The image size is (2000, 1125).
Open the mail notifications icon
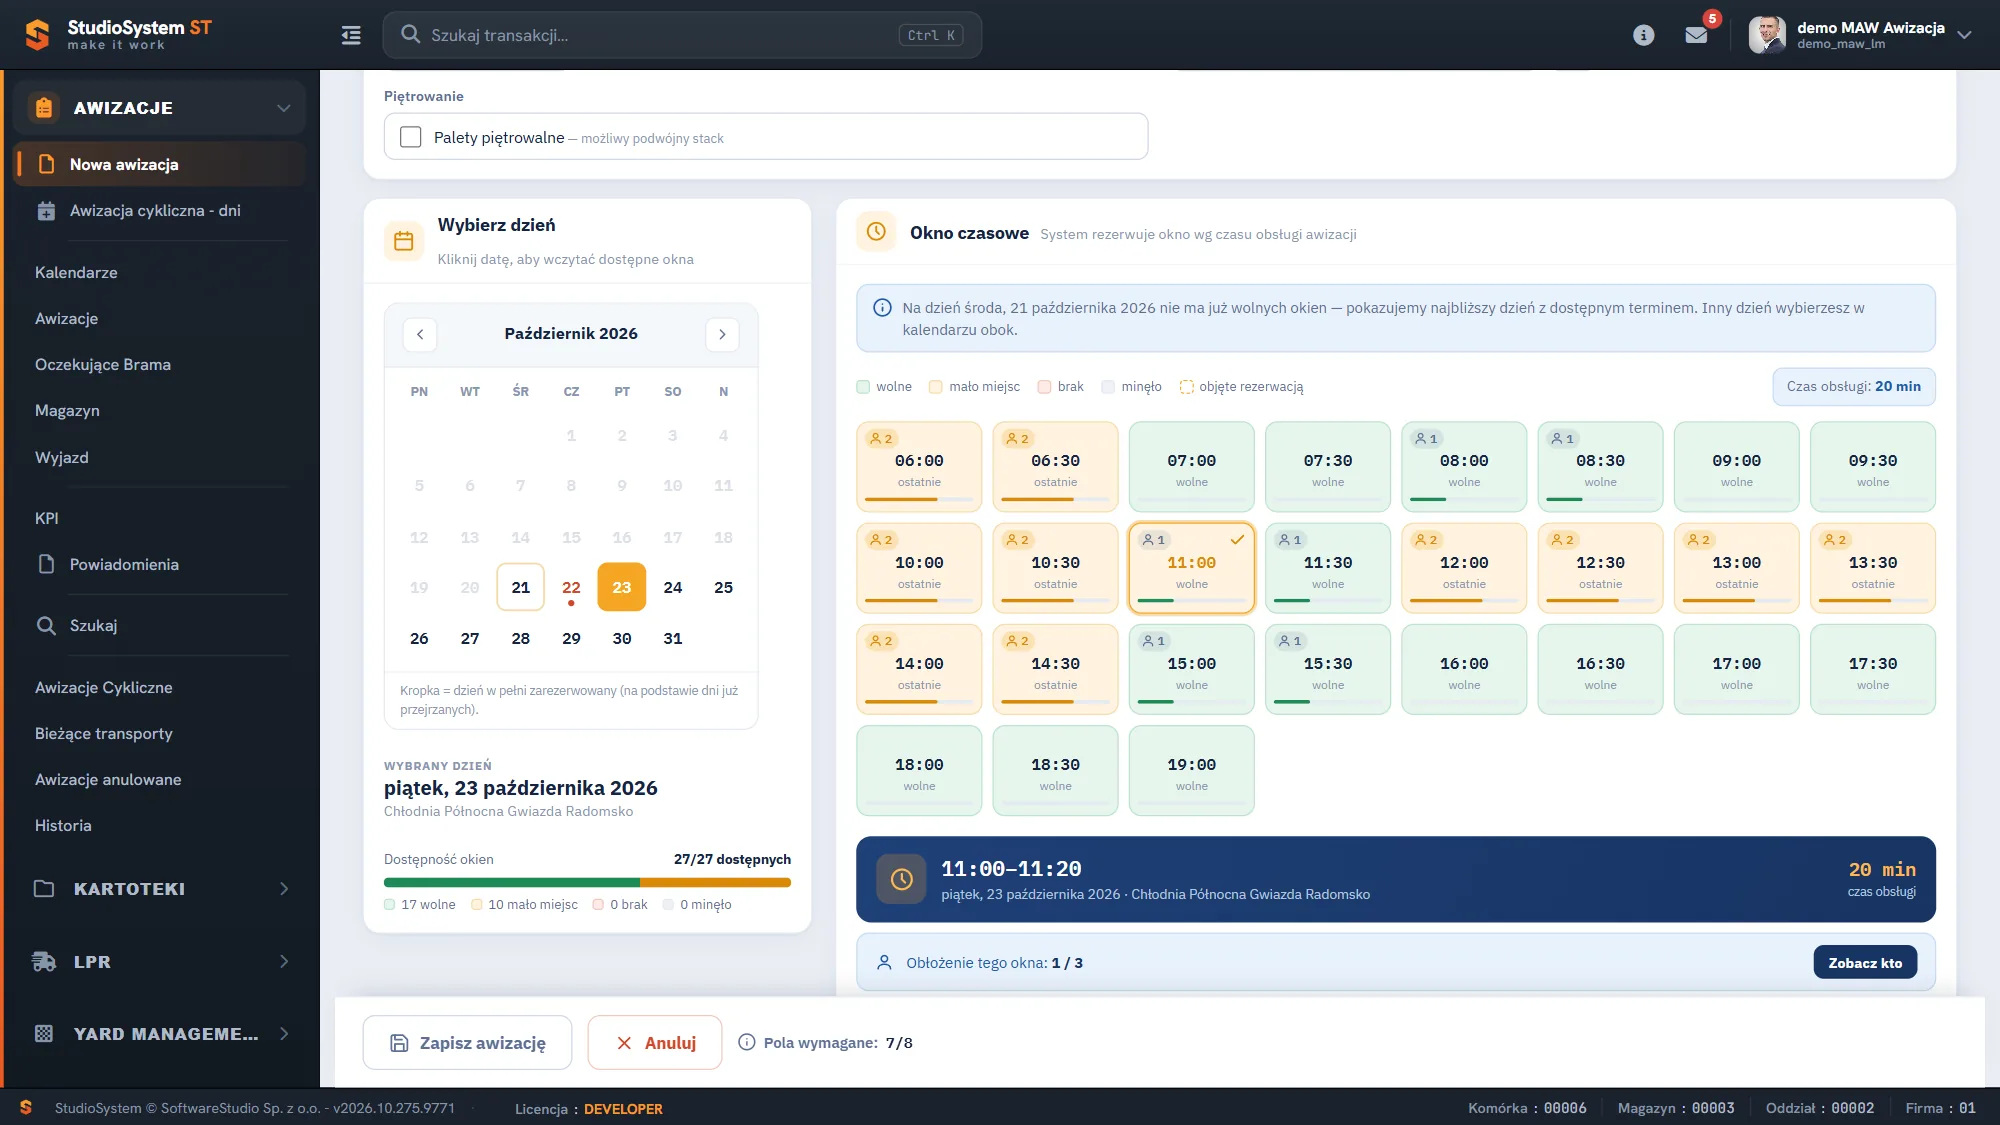pyautogui.click(x=1696, y=35)
